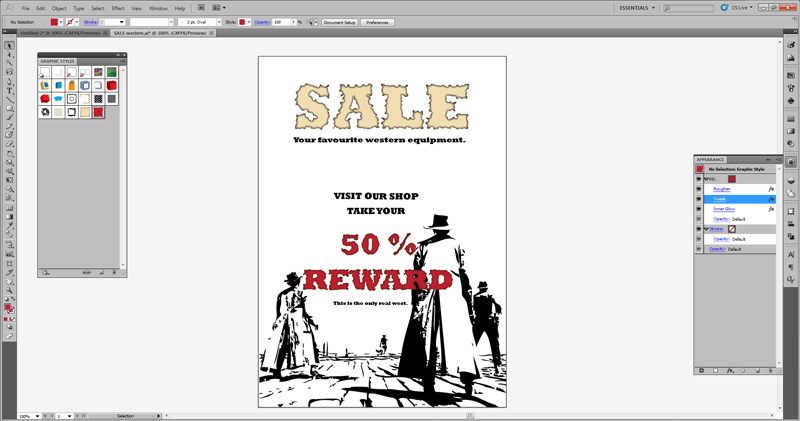Select the Selection tool (black arrow)
This screenshot has width=800, height=421.
pyautogui.click(x=10, y=46)
